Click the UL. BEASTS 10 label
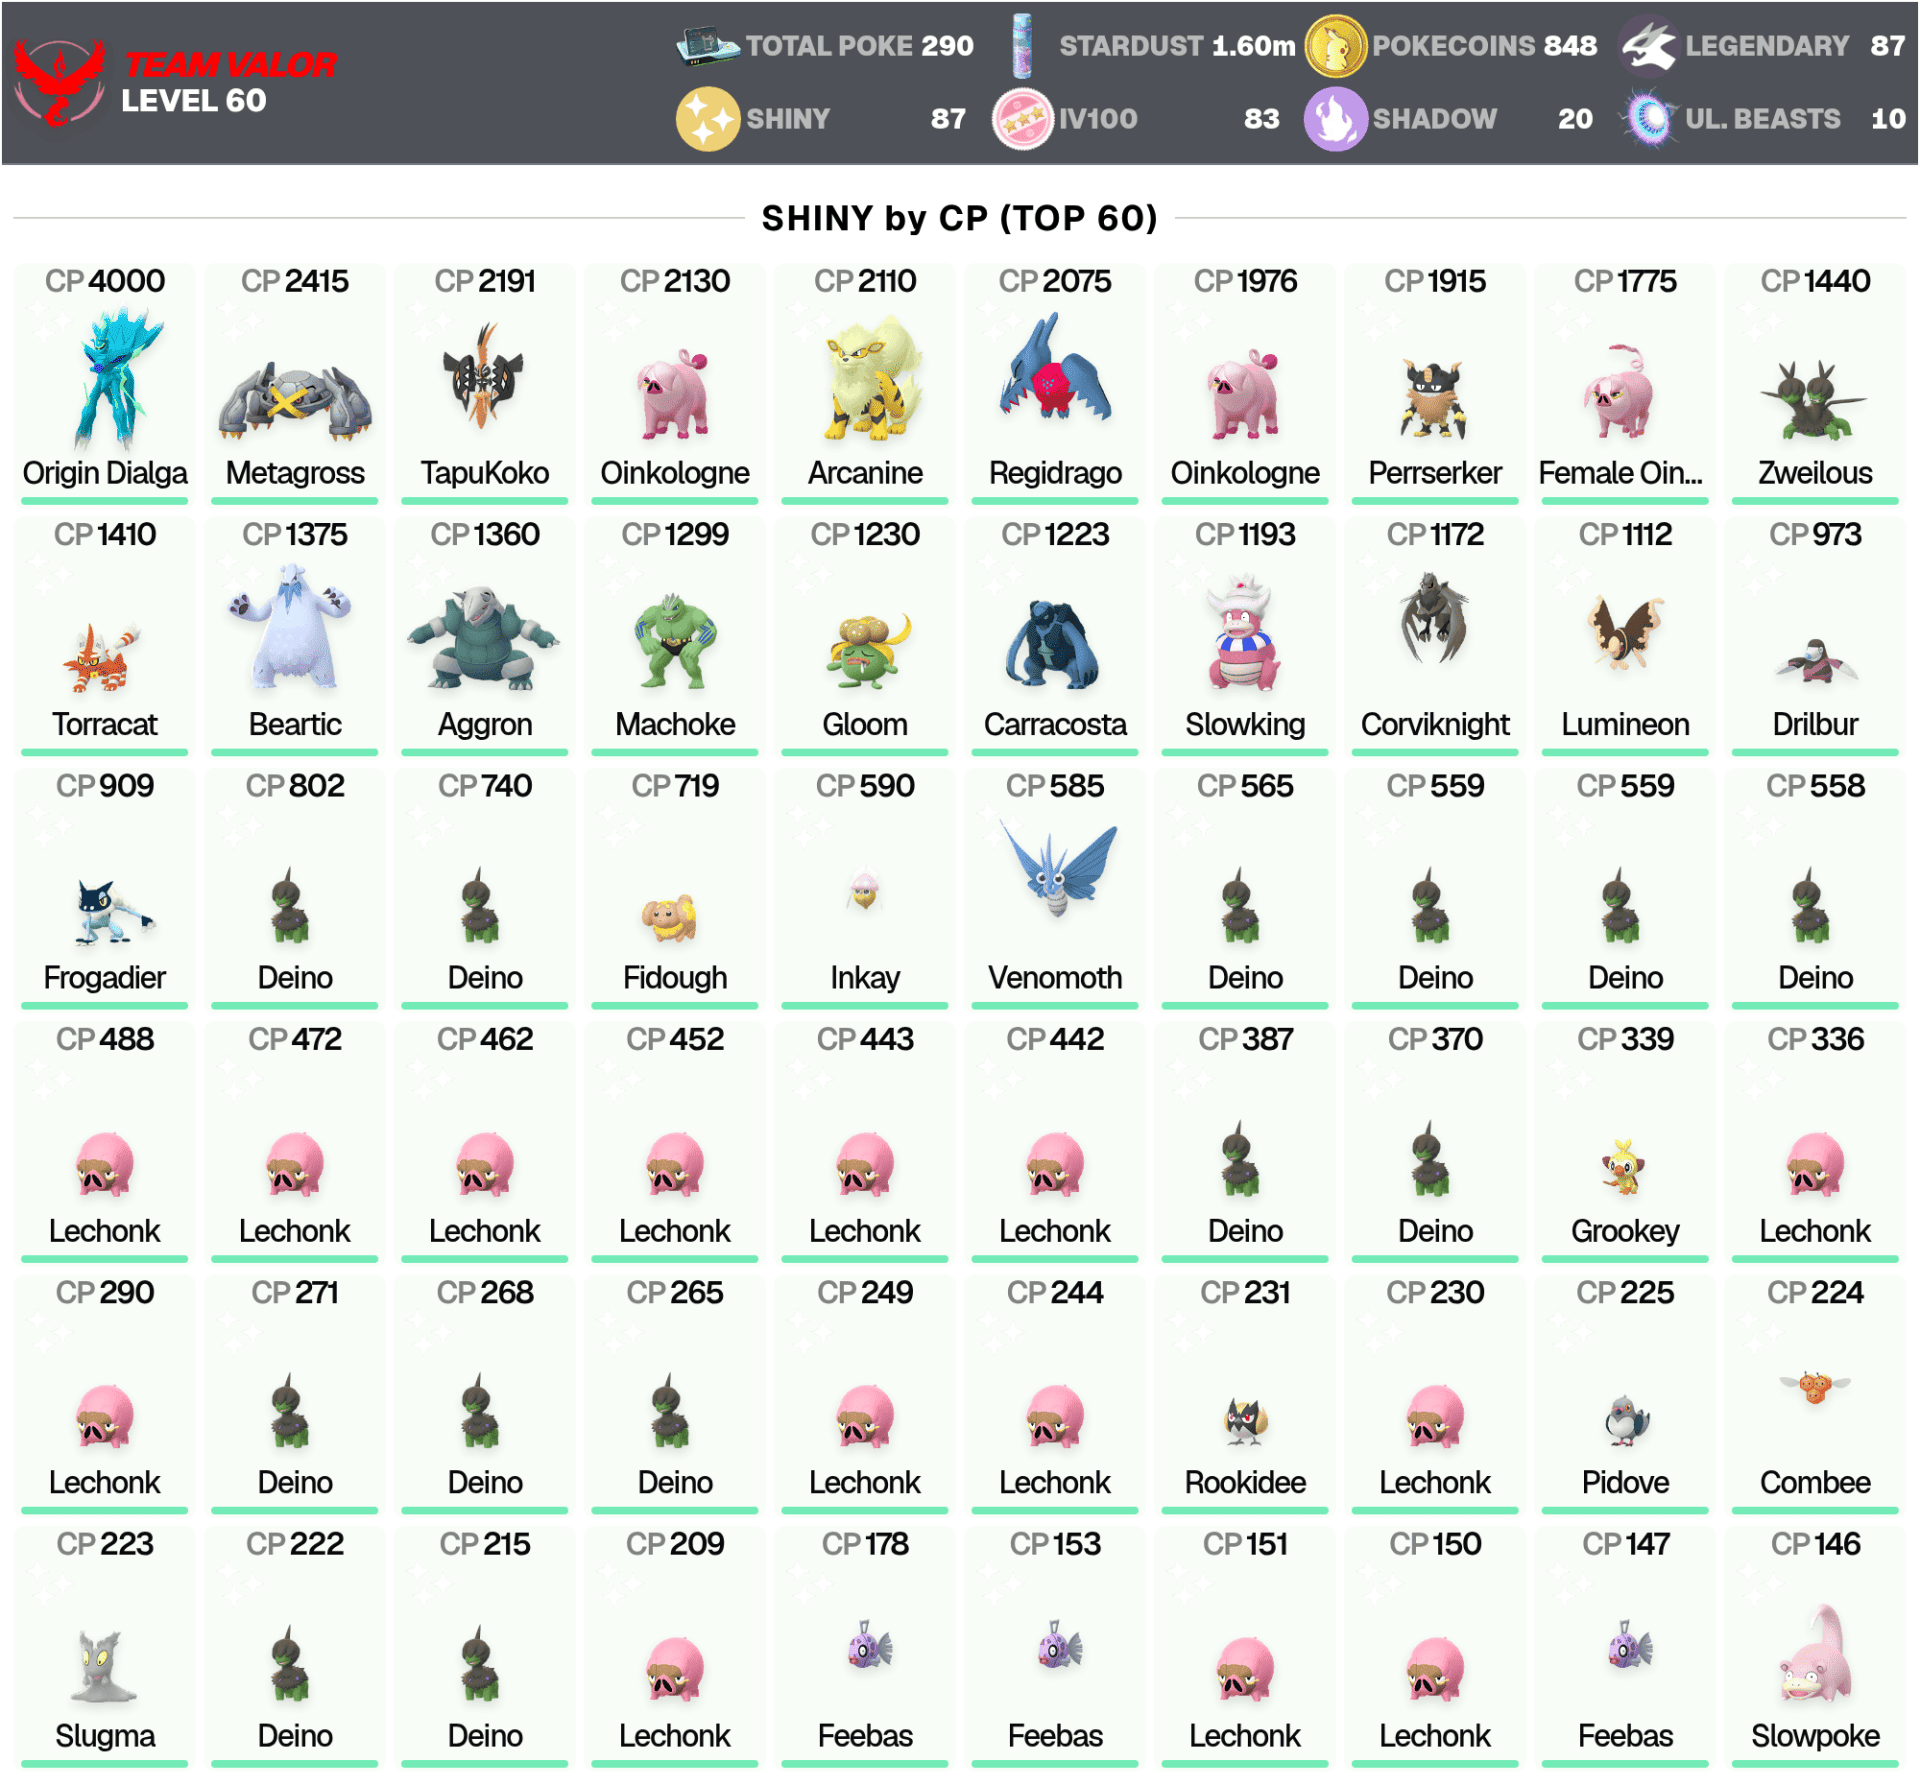The width and height of the screenshot is (1920, 1785). point(1795,119)
